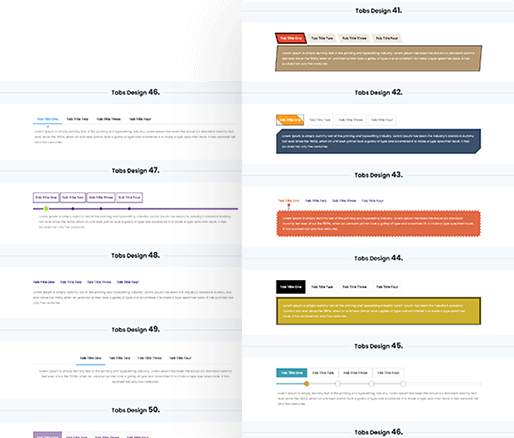The image size is (514, 438).
Task: Click the orange progress dot in Design 45
Action: [306, 384]
